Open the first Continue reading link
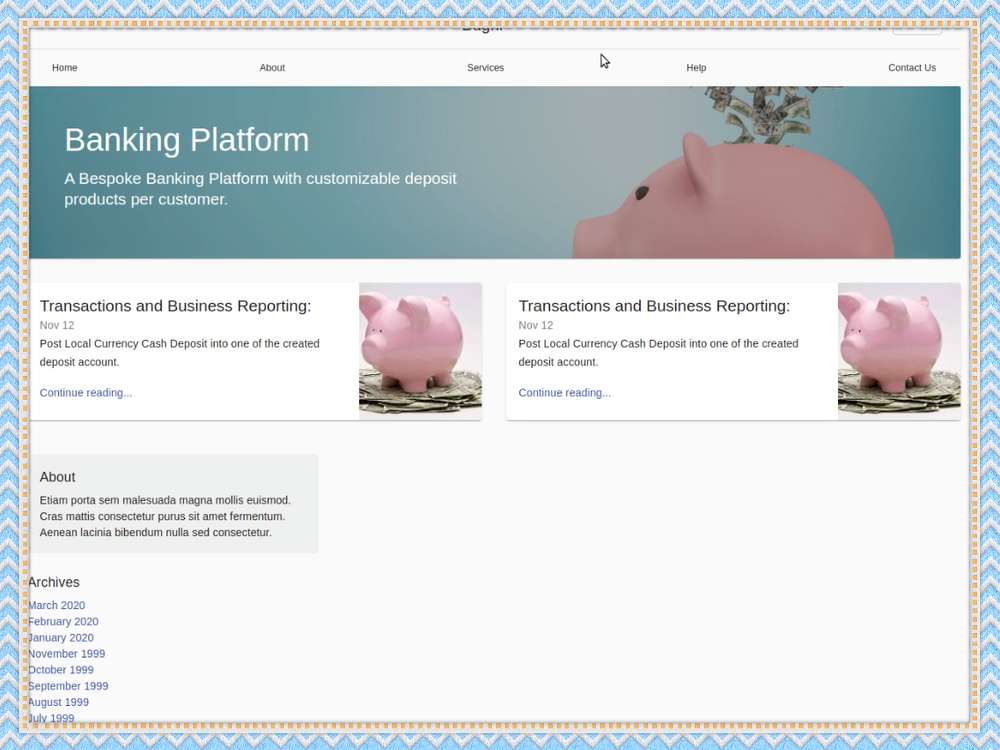Image resolution: width=1000 pixels, height=750 pixels. pos(85,392)
